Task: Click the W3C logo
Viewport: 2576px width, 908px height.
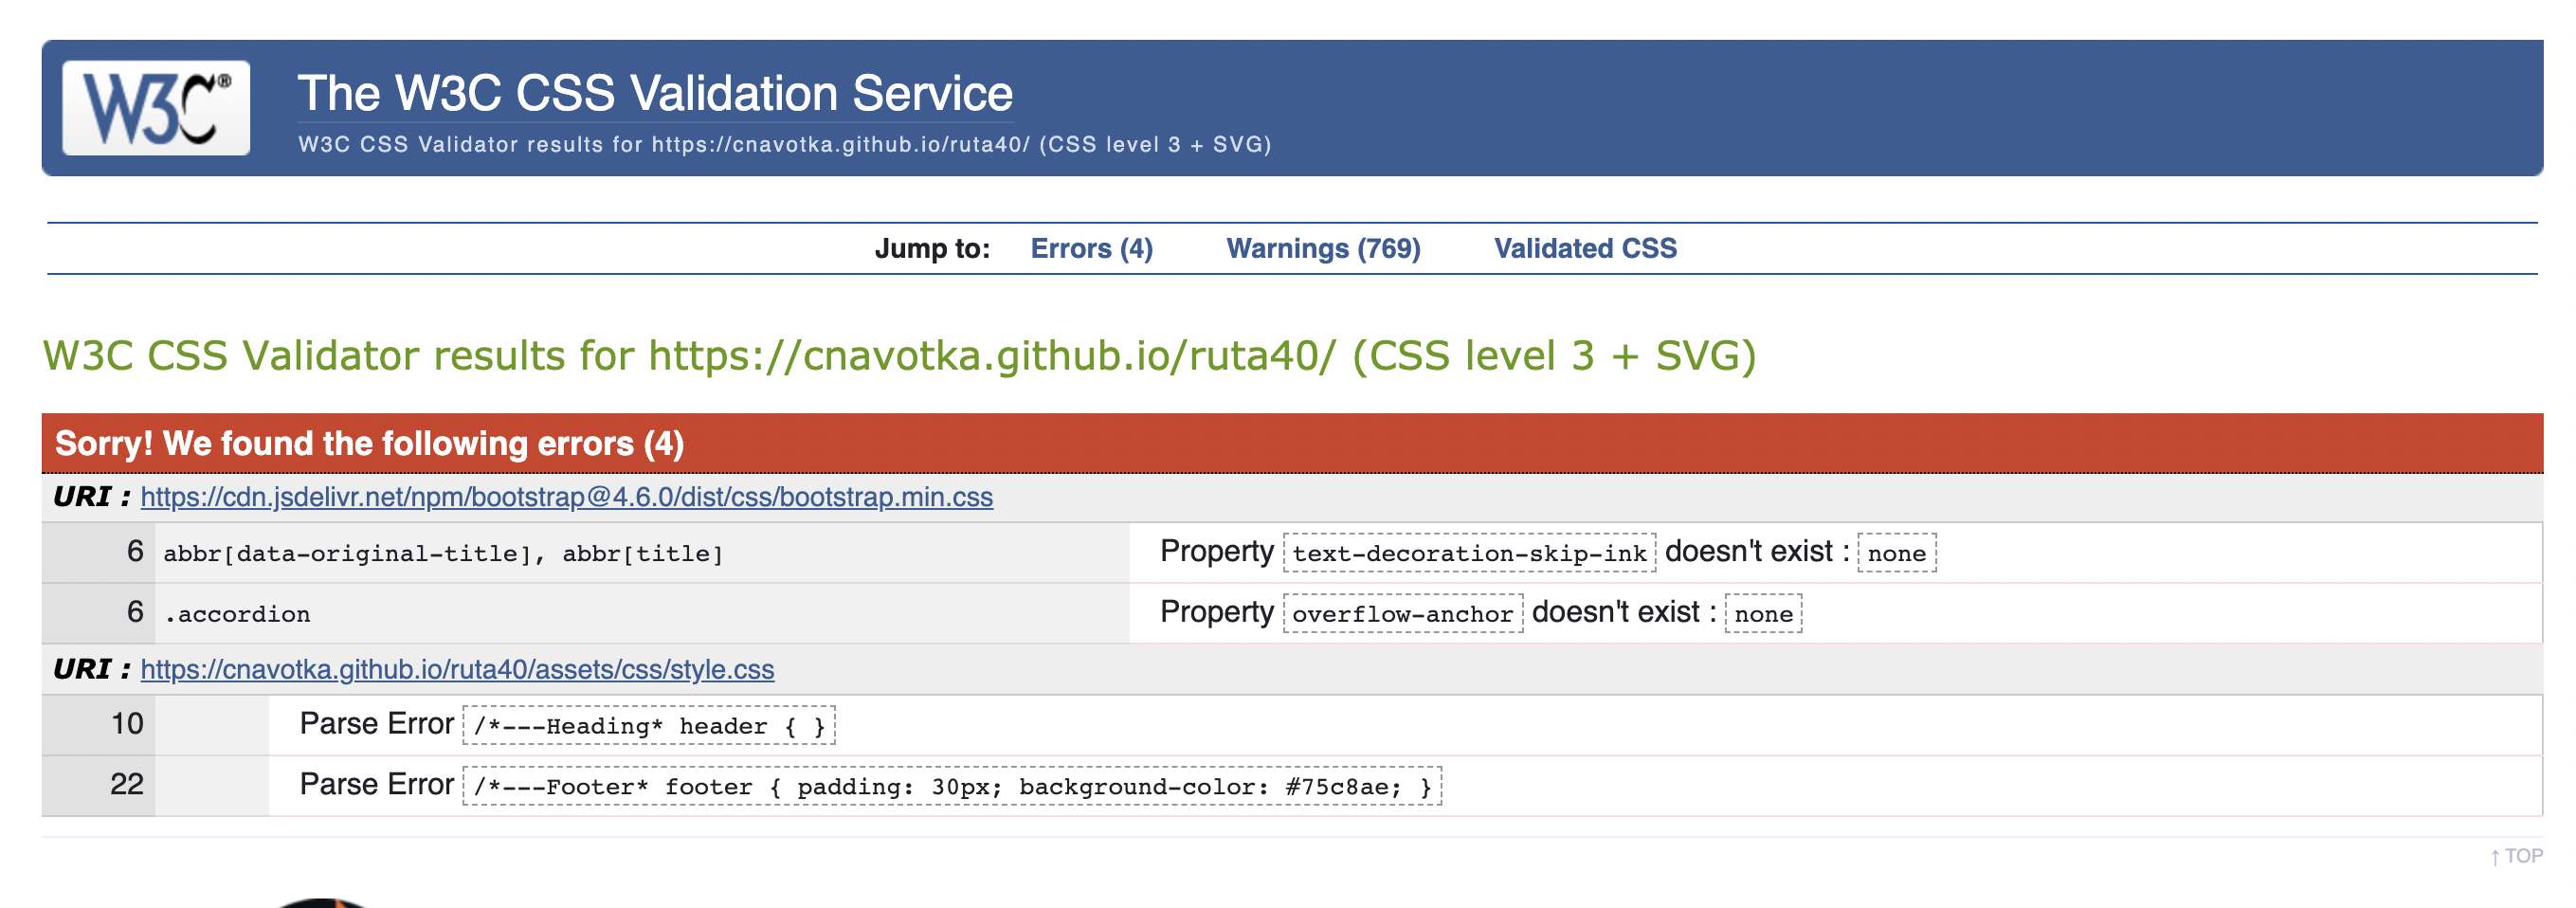Action: pyautogui.click(x=156, y=108)
